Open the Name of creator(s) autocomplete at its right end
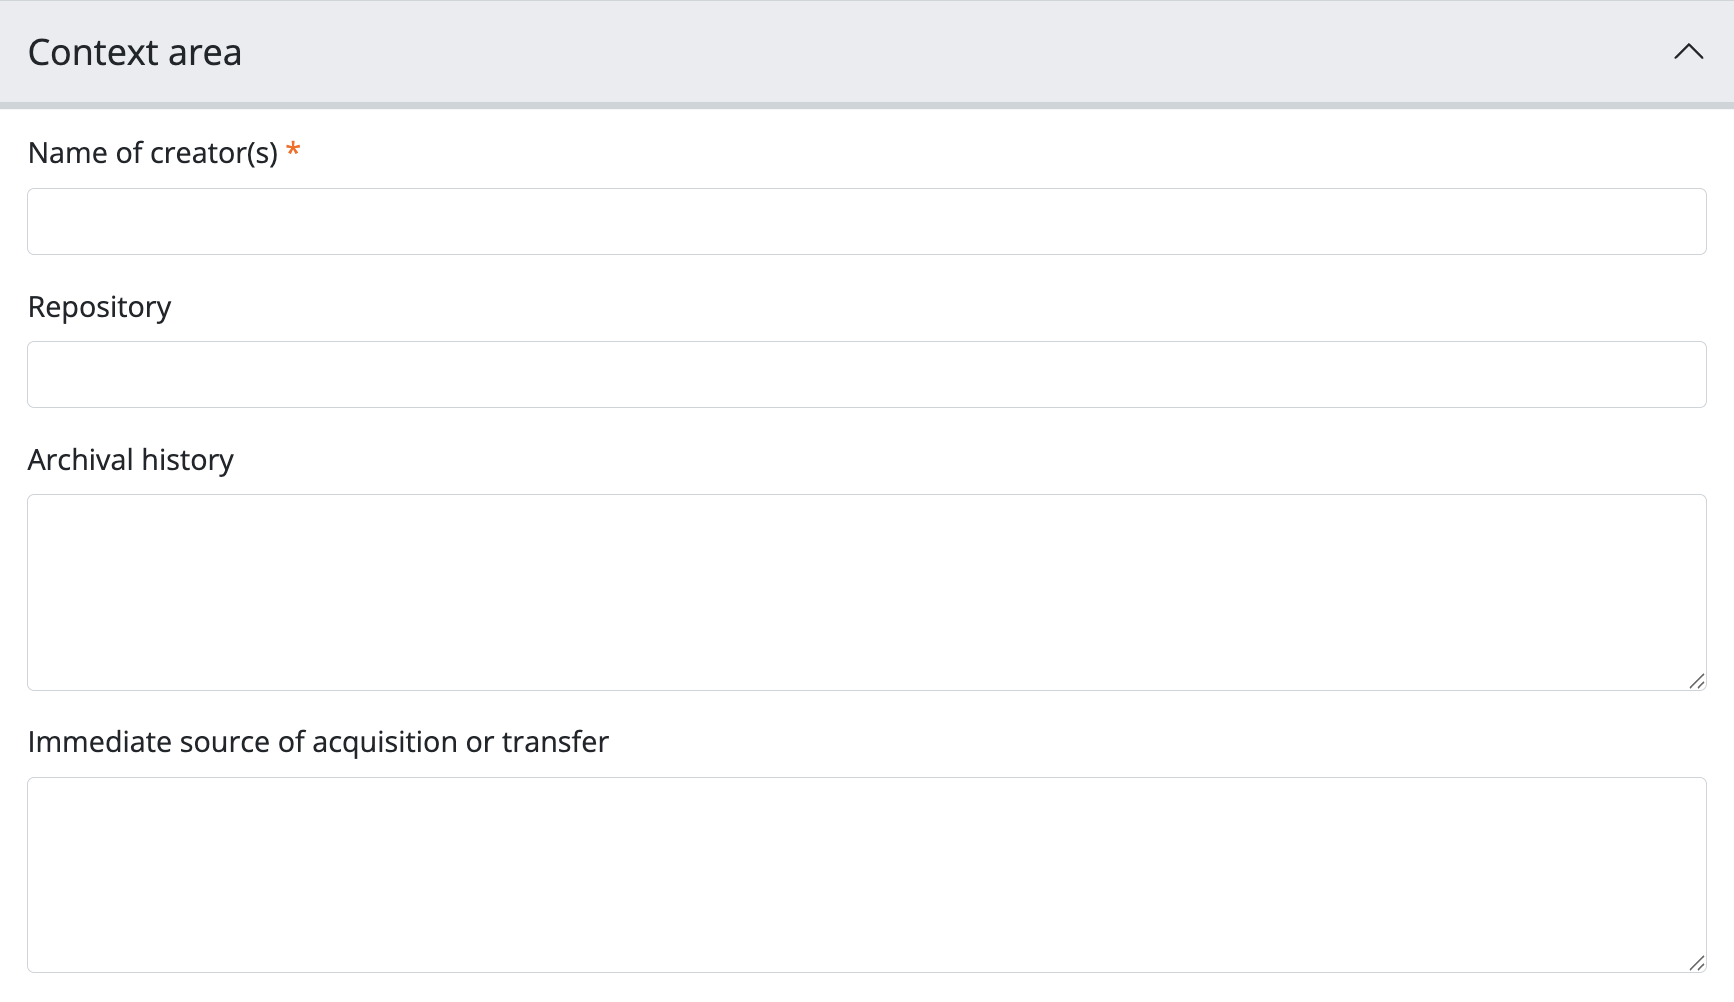The image size is (1734, 1002). click(1680, 221)
